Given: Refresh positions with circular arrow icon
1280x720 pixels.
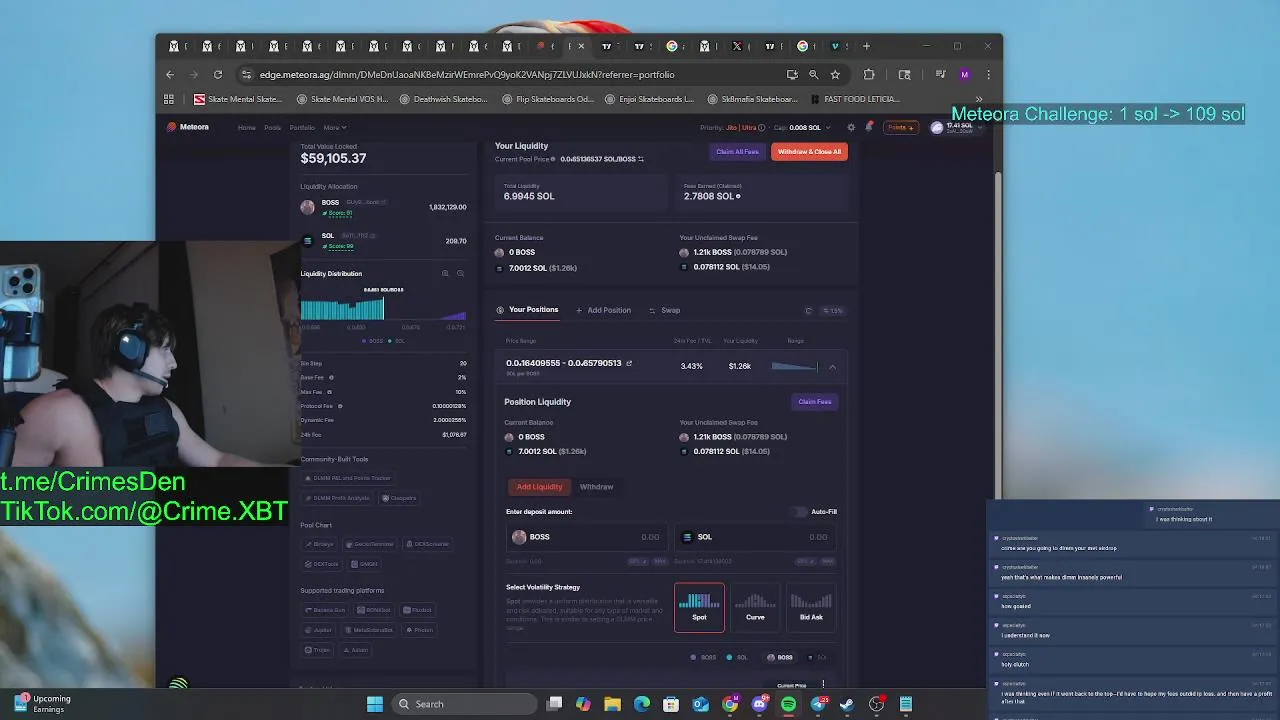Looking at the screenshot, I should (809, 310).
